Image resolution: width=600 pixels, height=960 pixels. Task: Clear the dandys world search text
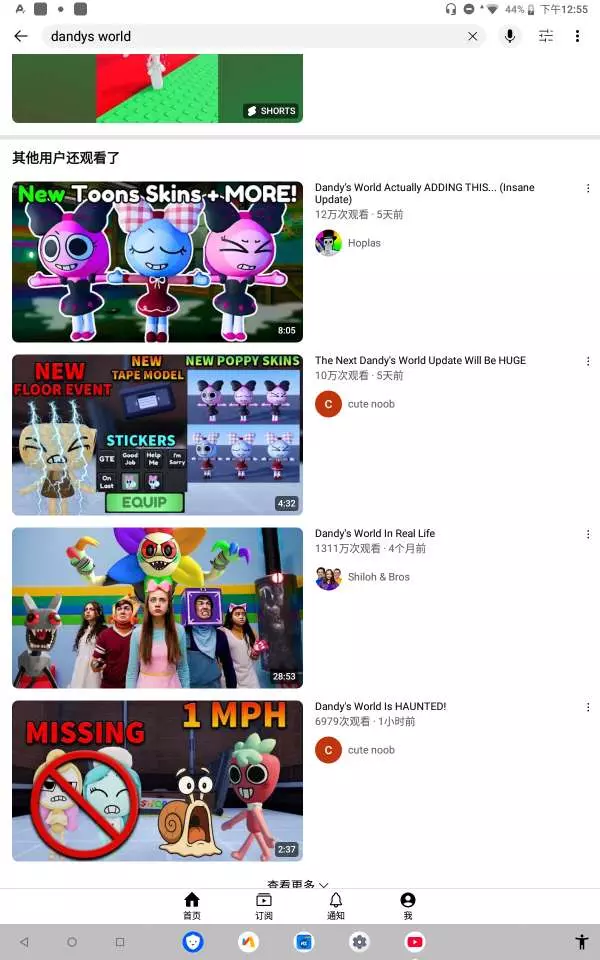point(473,36)
